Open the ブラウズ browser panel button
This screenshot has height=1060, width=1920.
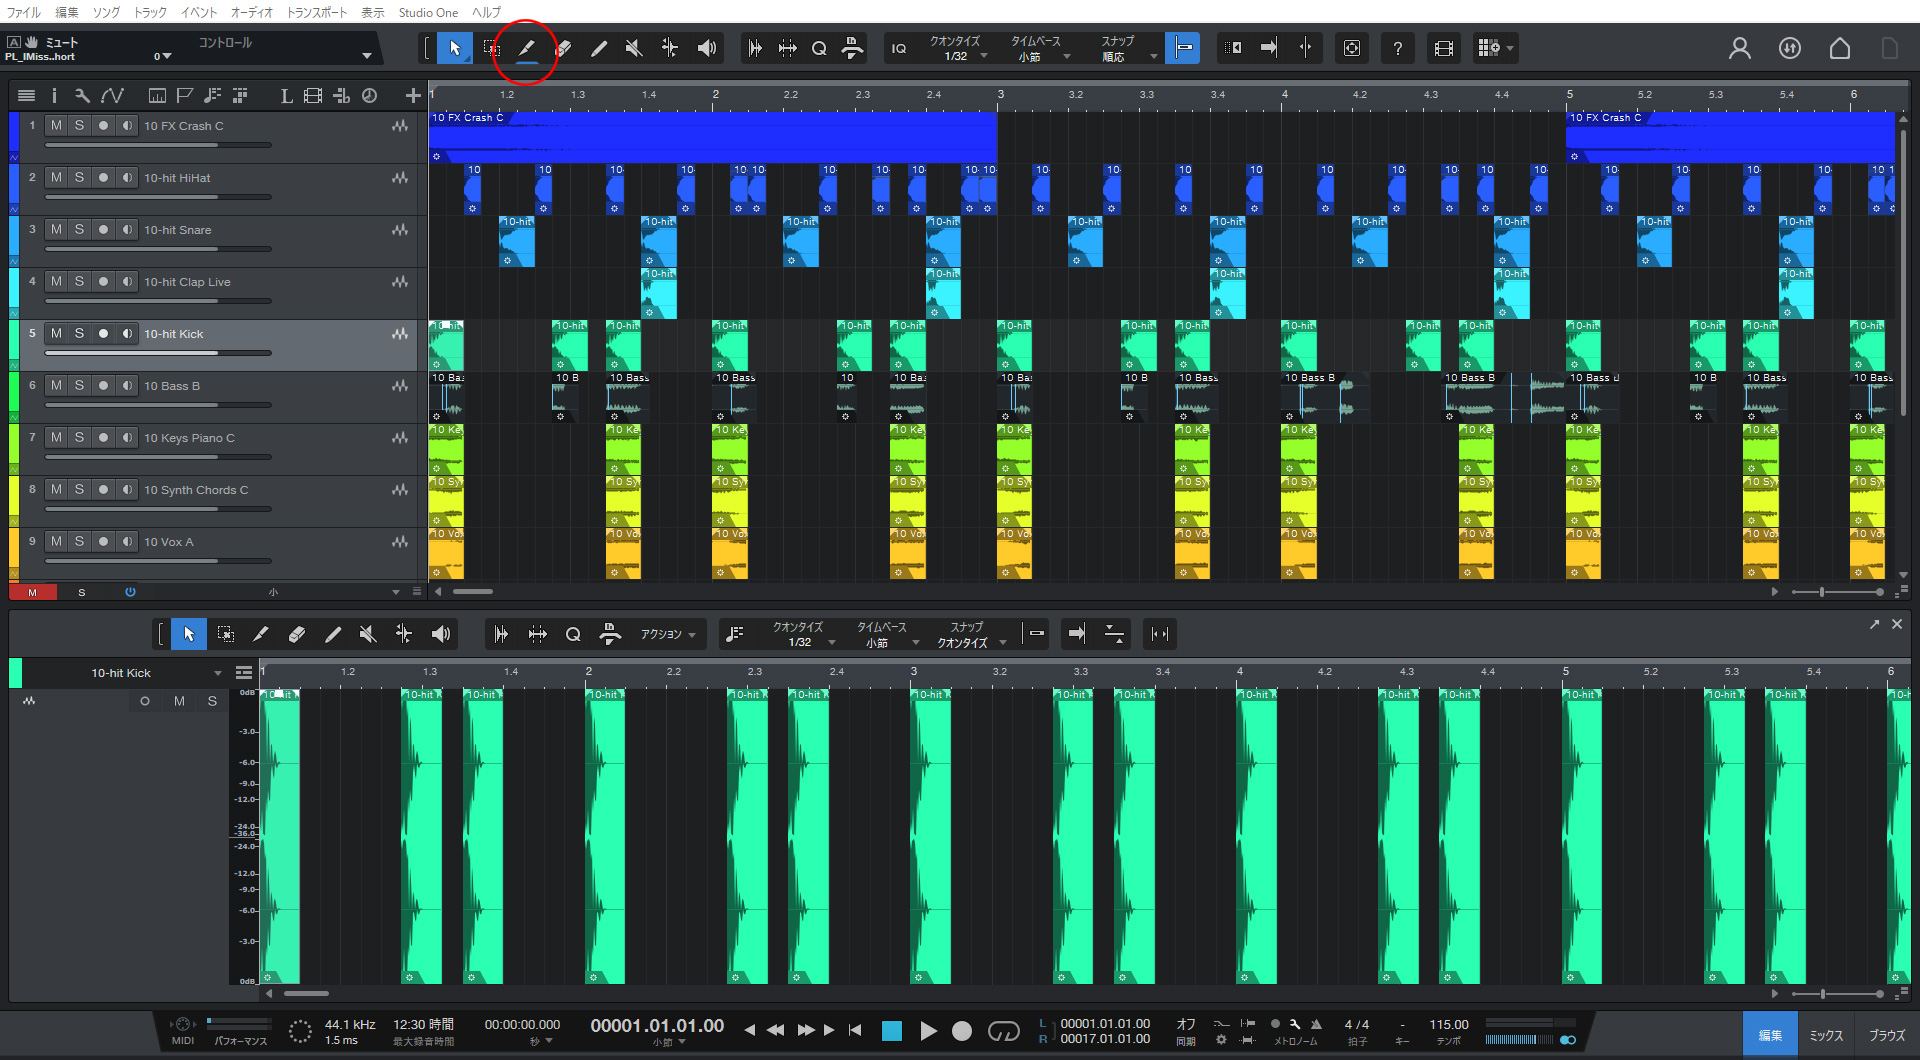(1886, 1036)
